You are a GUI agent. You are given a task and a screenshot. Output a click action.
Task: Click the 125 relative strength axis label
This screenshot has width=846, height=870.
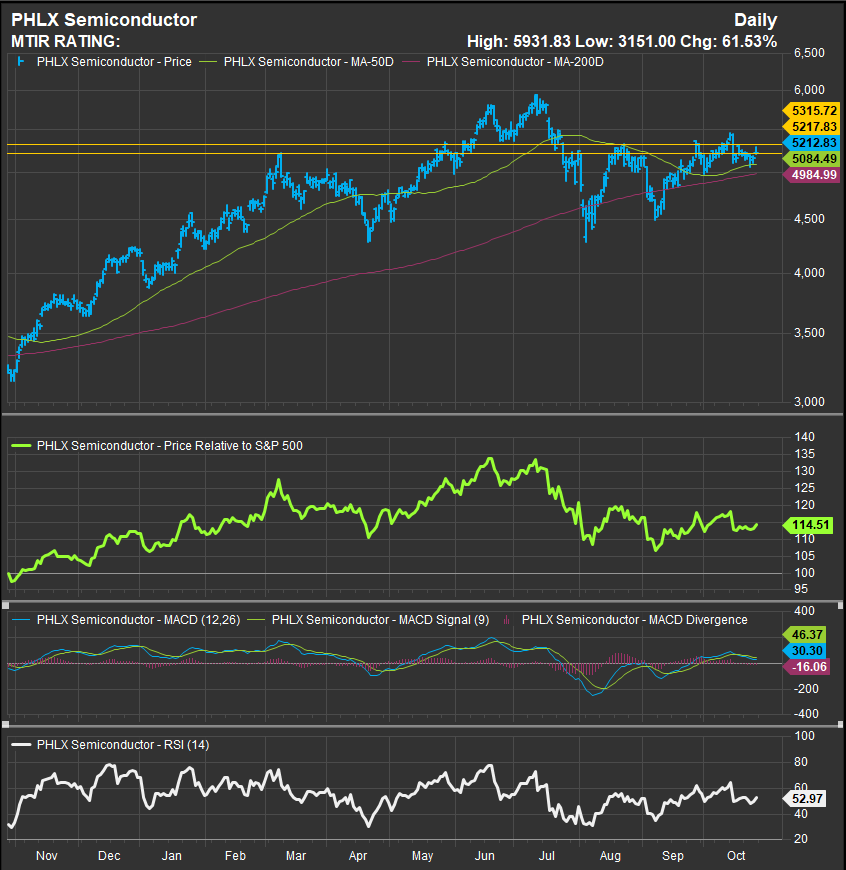click(804, 488)
